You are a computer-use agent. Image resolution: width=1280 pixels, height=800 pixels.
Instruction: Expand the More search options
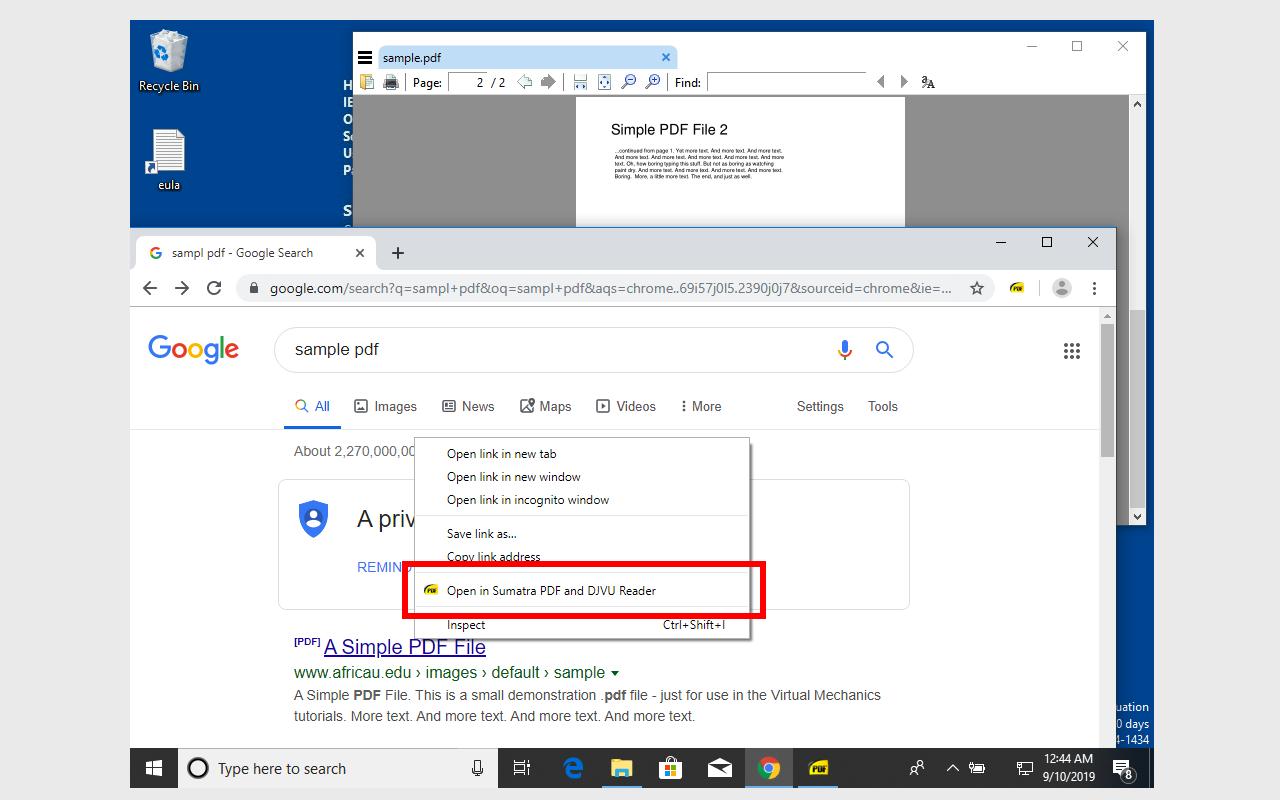(x=700, y=406)
